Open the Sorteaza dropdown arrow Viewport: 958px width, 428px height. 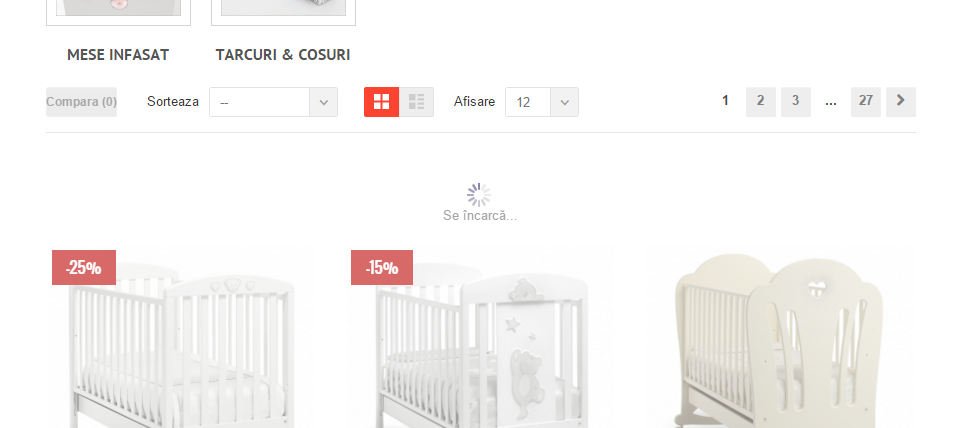pos(323,102)
